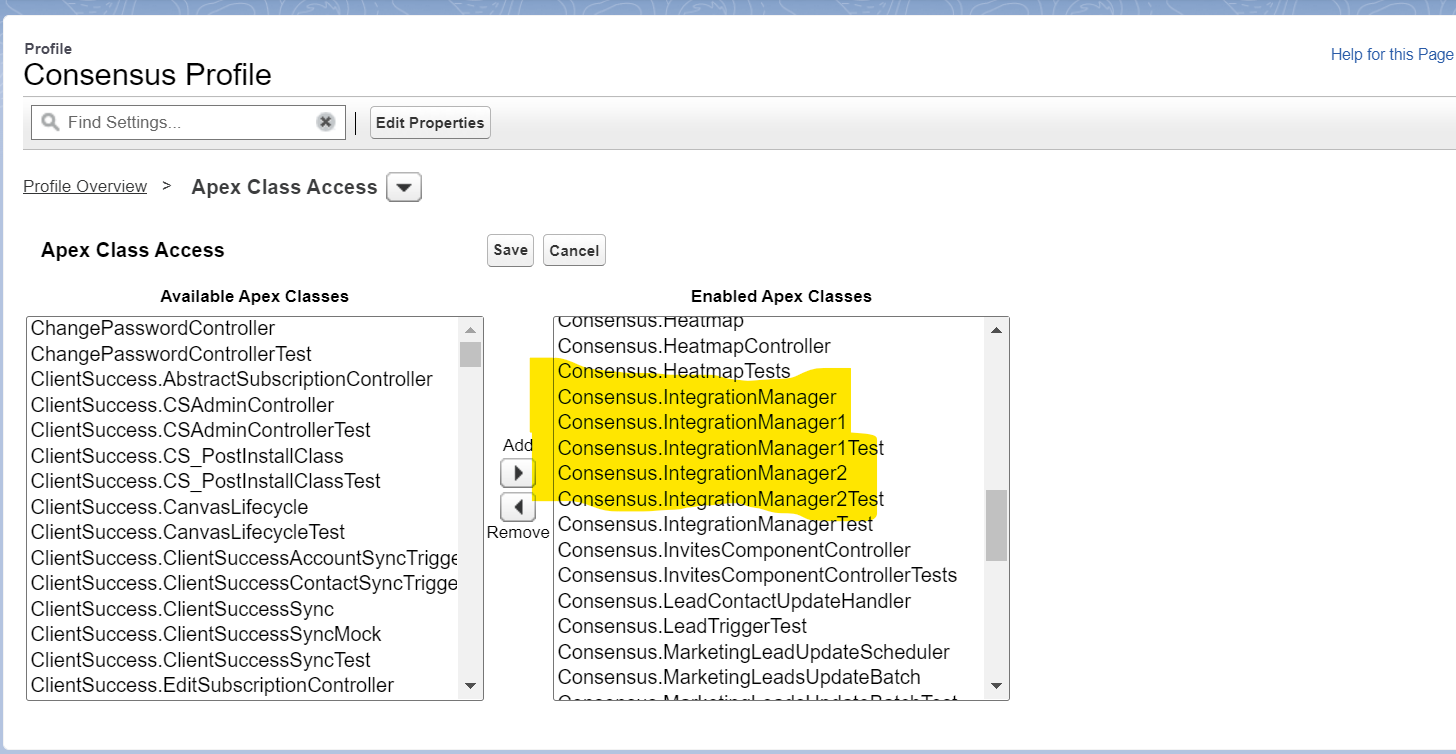This screenshot has width=1456, height=754.
Task: Click Available Apex Classes scrollbar thumb
Action: (x=470, y=354)
